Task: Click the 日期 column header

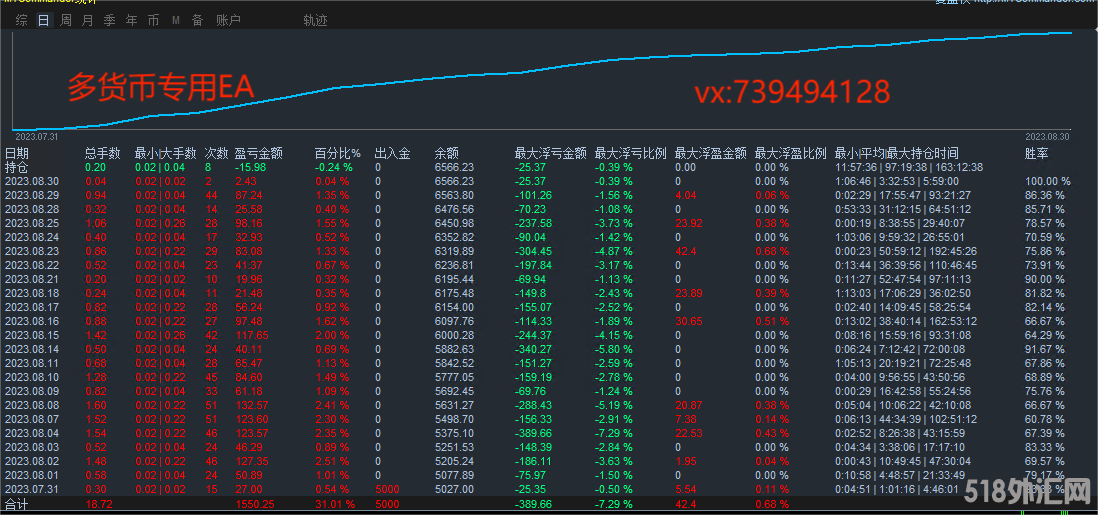Action: click(17, 154)
